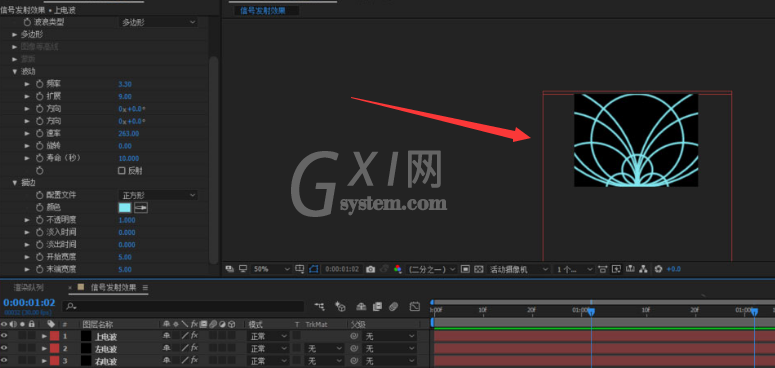Screen dimensions: 775x368
Task: Toggle quality switch on layer 左电波
Action: (x=185, y=348)
